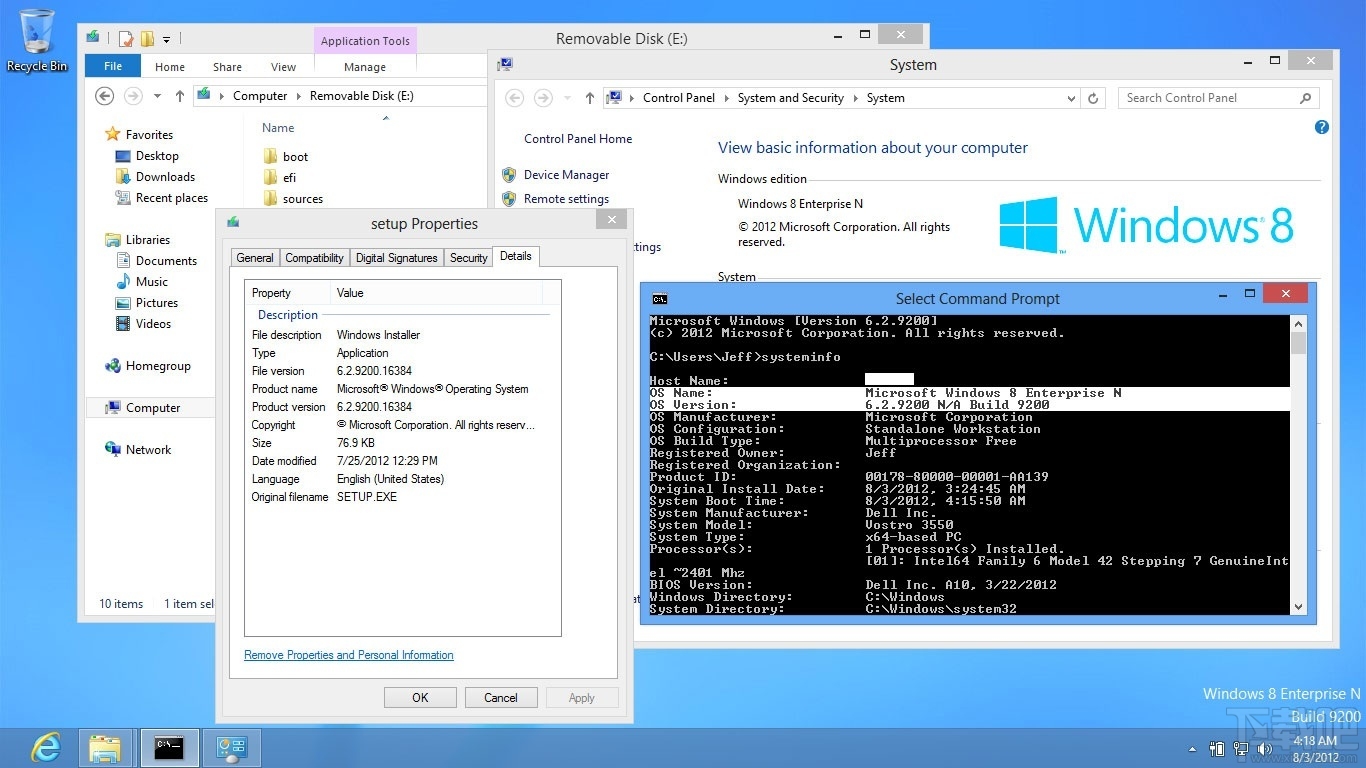Click Remove Properties and Personal Information link

coord(348,655)
